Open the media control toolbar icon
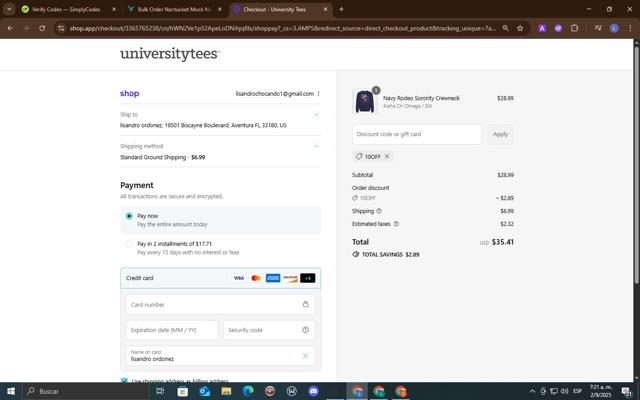This screenshot has width=640, height=400. [x=598, y=28]
